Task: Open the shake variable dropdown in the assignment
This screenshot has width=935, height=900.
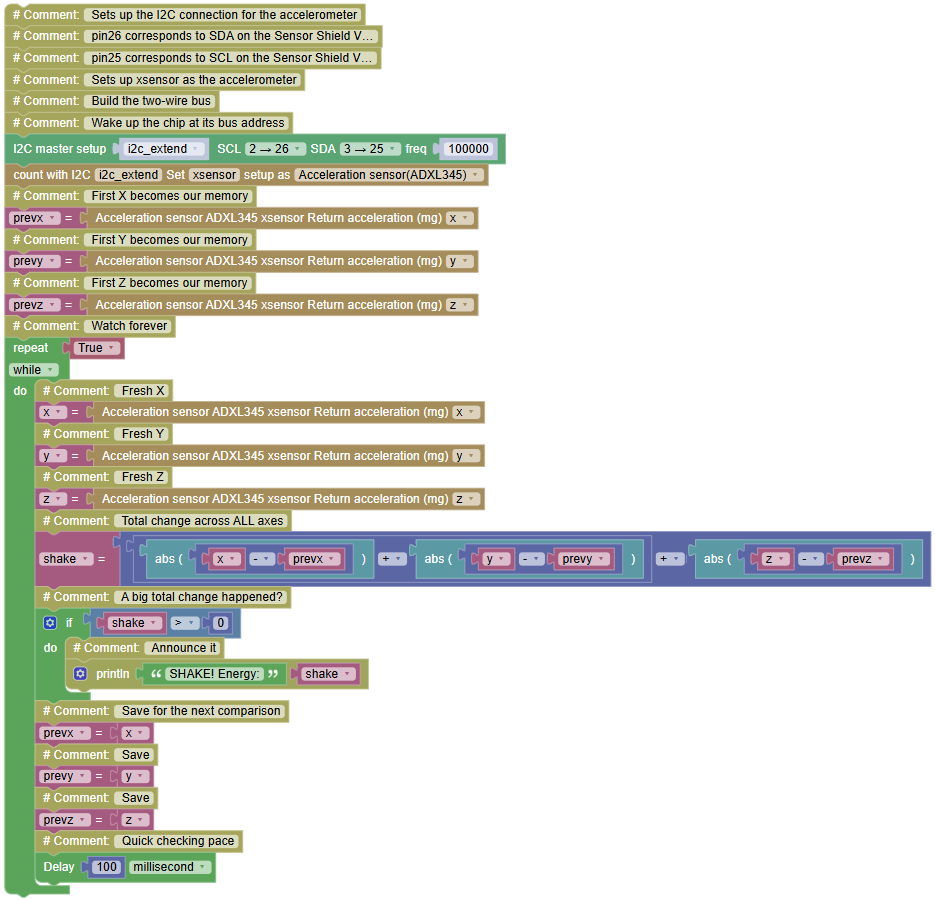Action: (66, 559)
